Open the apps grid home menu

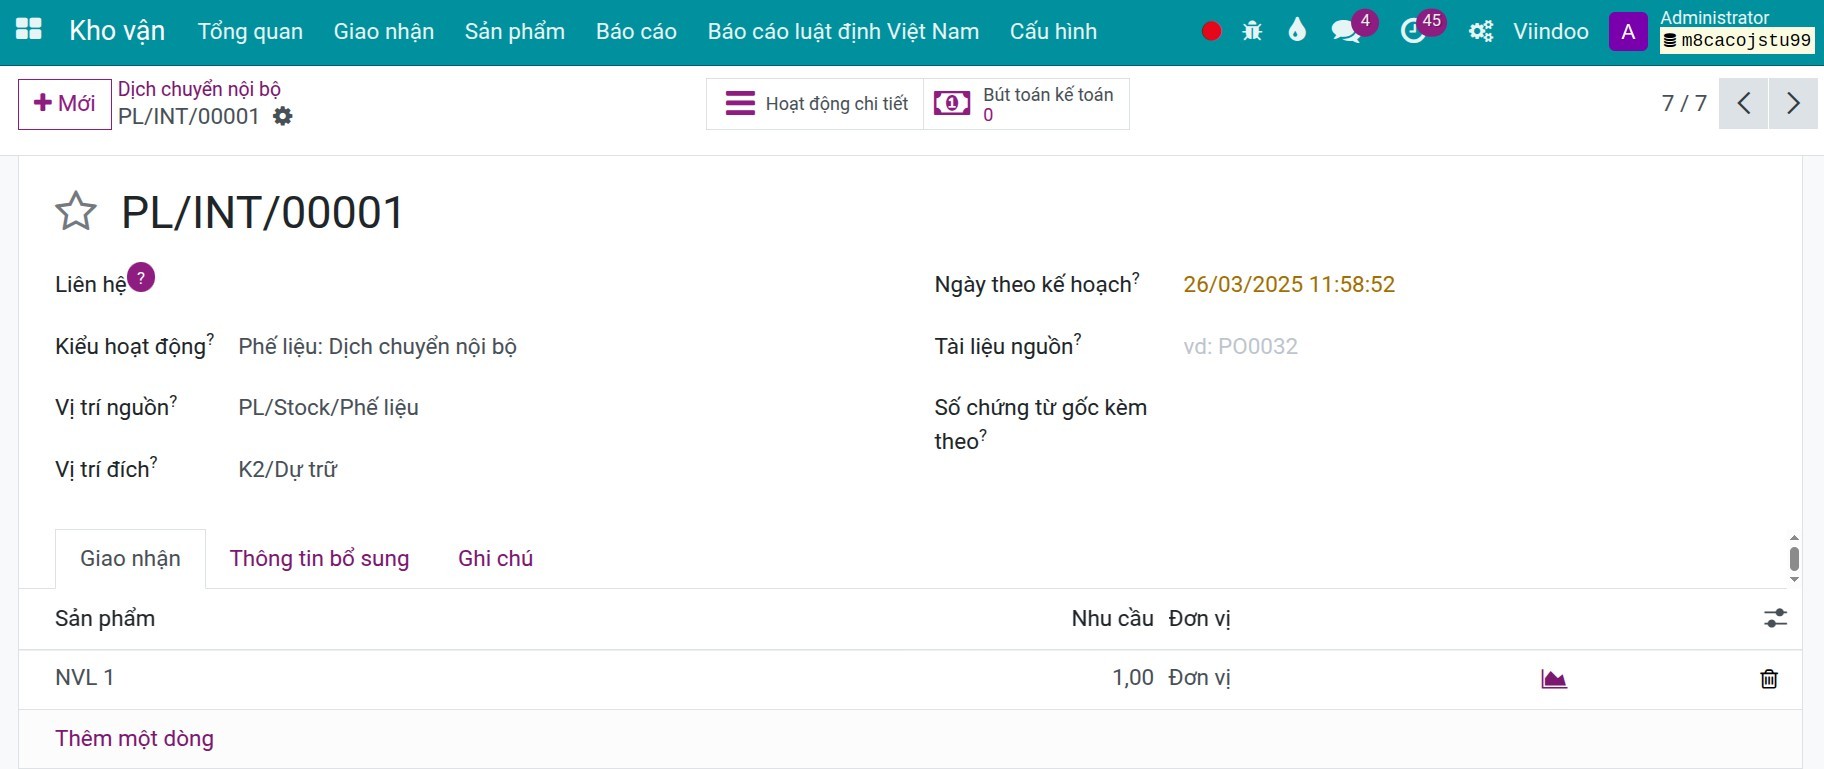tap(29, 30)
